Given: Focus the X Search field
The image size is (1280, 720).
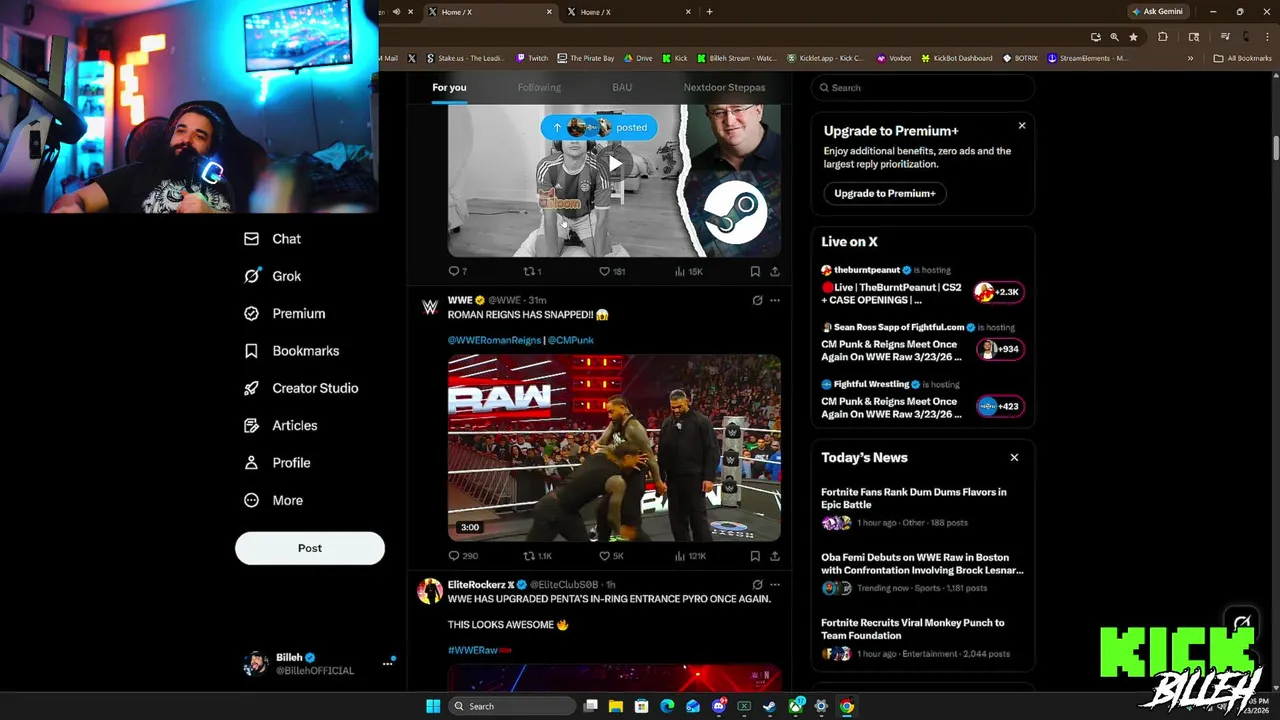Looking at the screenshot, I should pyautogui.click(x=922, y=88).
